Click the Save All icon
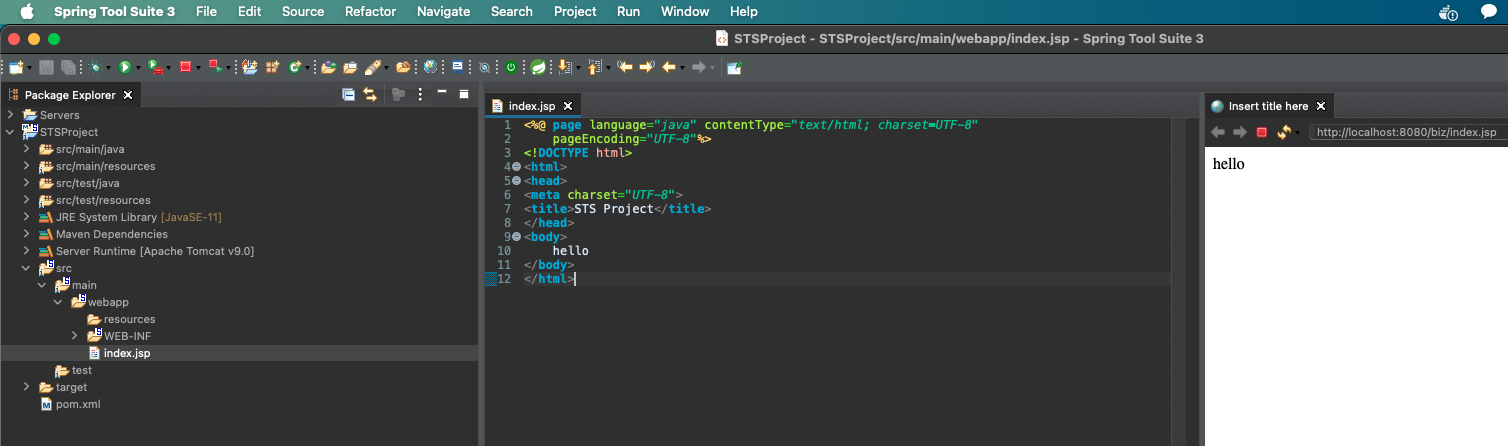The image size is (1508, 446). pos(68,67)
